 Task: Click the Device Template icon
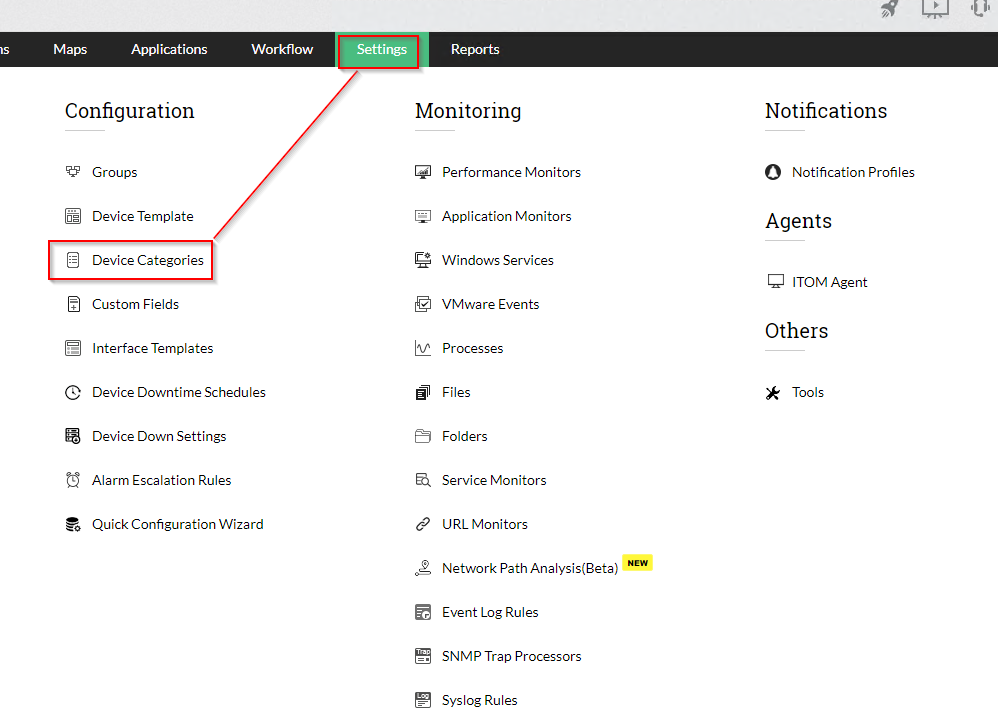pos(73,216)
